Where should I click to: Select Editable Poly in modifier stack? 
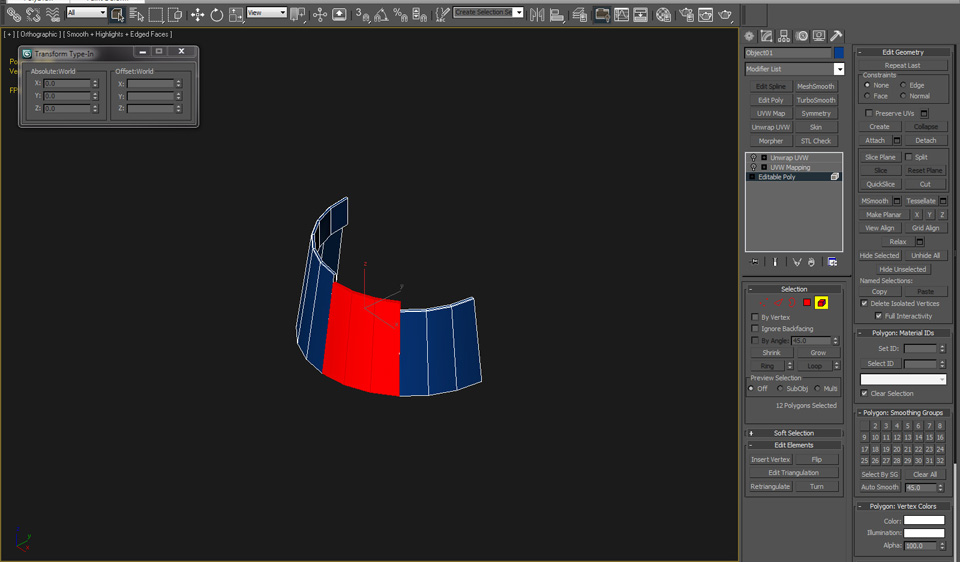(x=777, y=177)
